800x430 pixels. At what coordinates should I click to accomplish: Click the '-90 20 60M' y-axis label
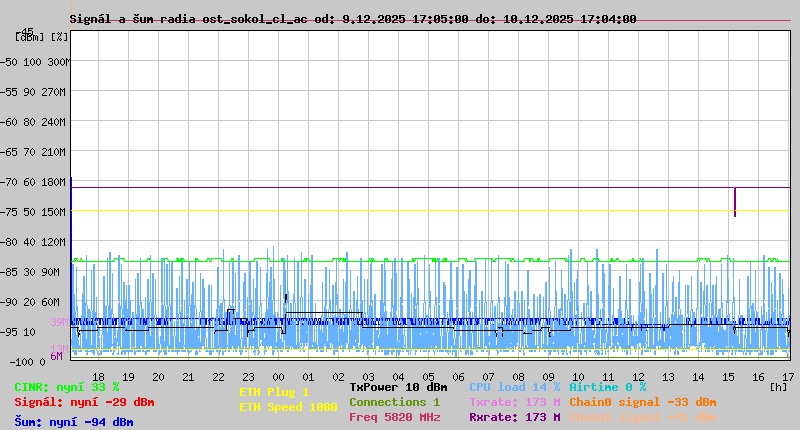click(31, 302)
